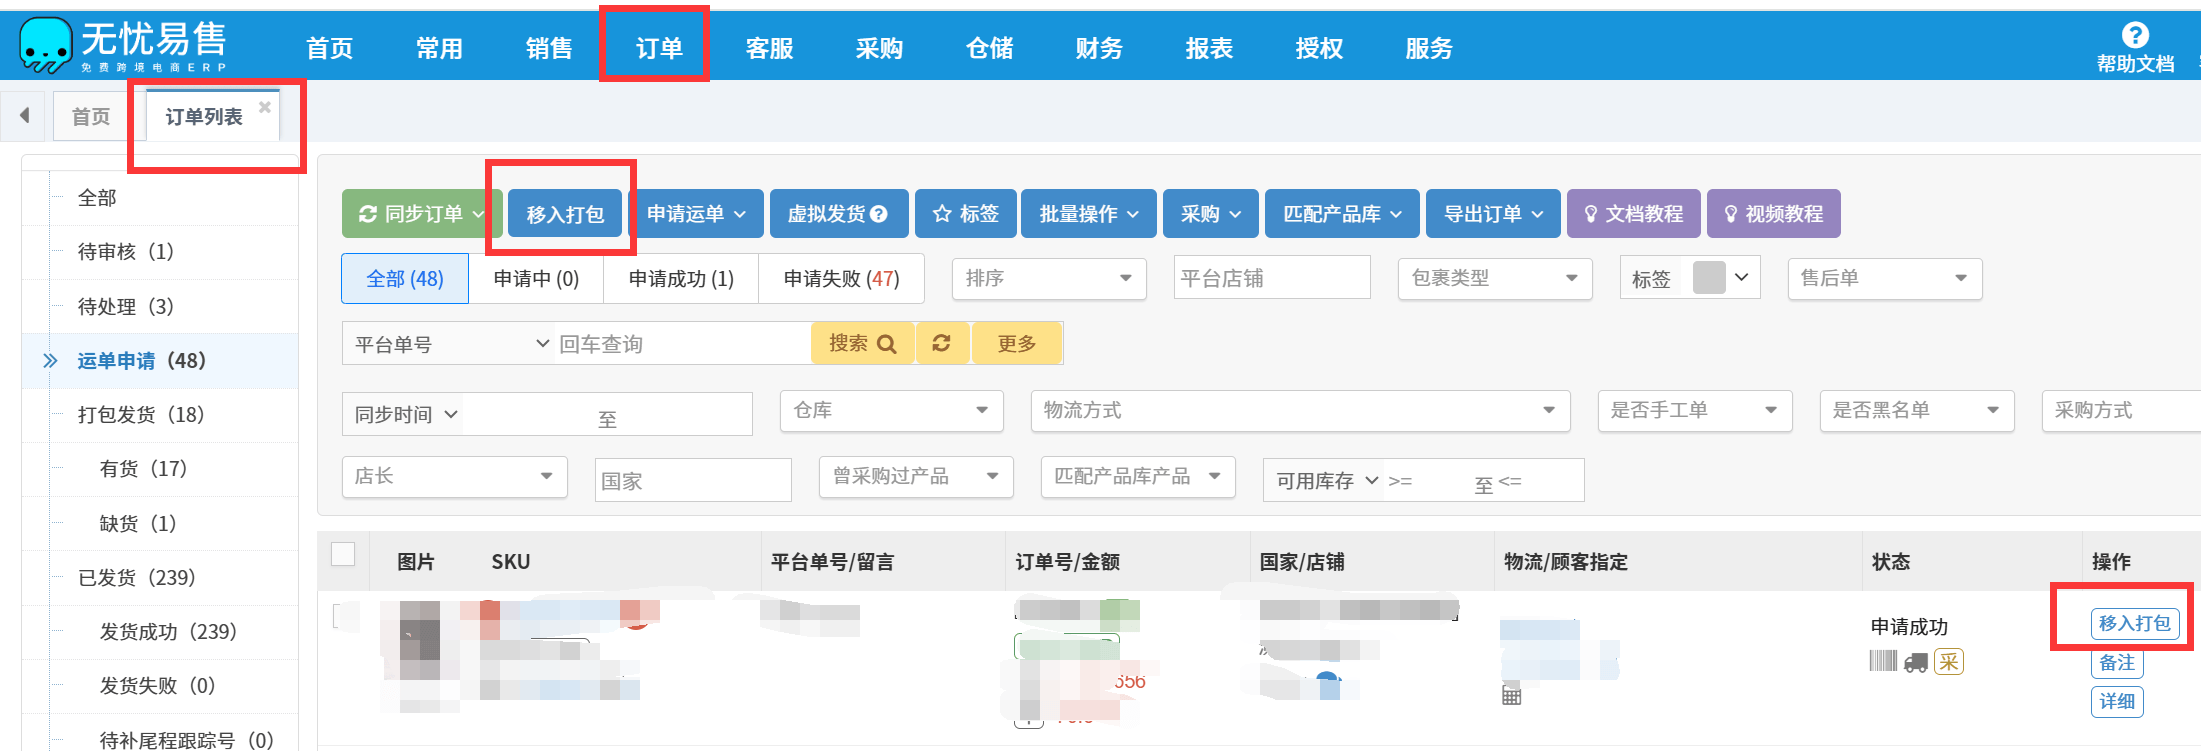Click the sync icon on 同步订单
The height and width of the screenshot is (751, 2201).
point(368,214)
